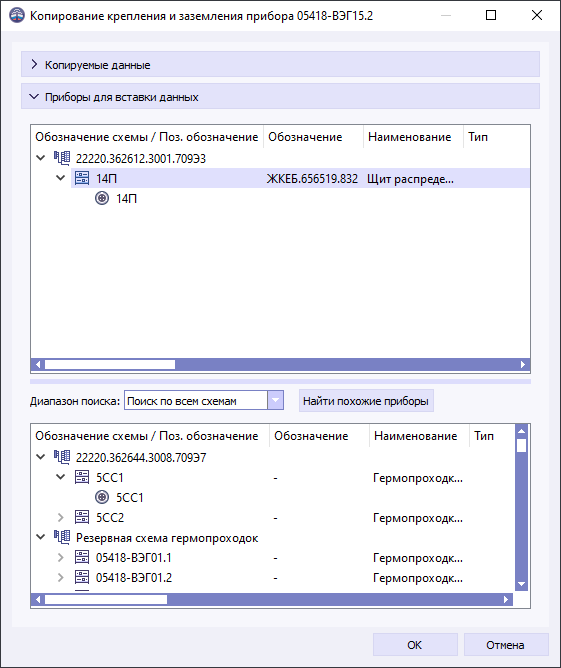Click upper table column header Обозначение схемы

pos(147,137)
